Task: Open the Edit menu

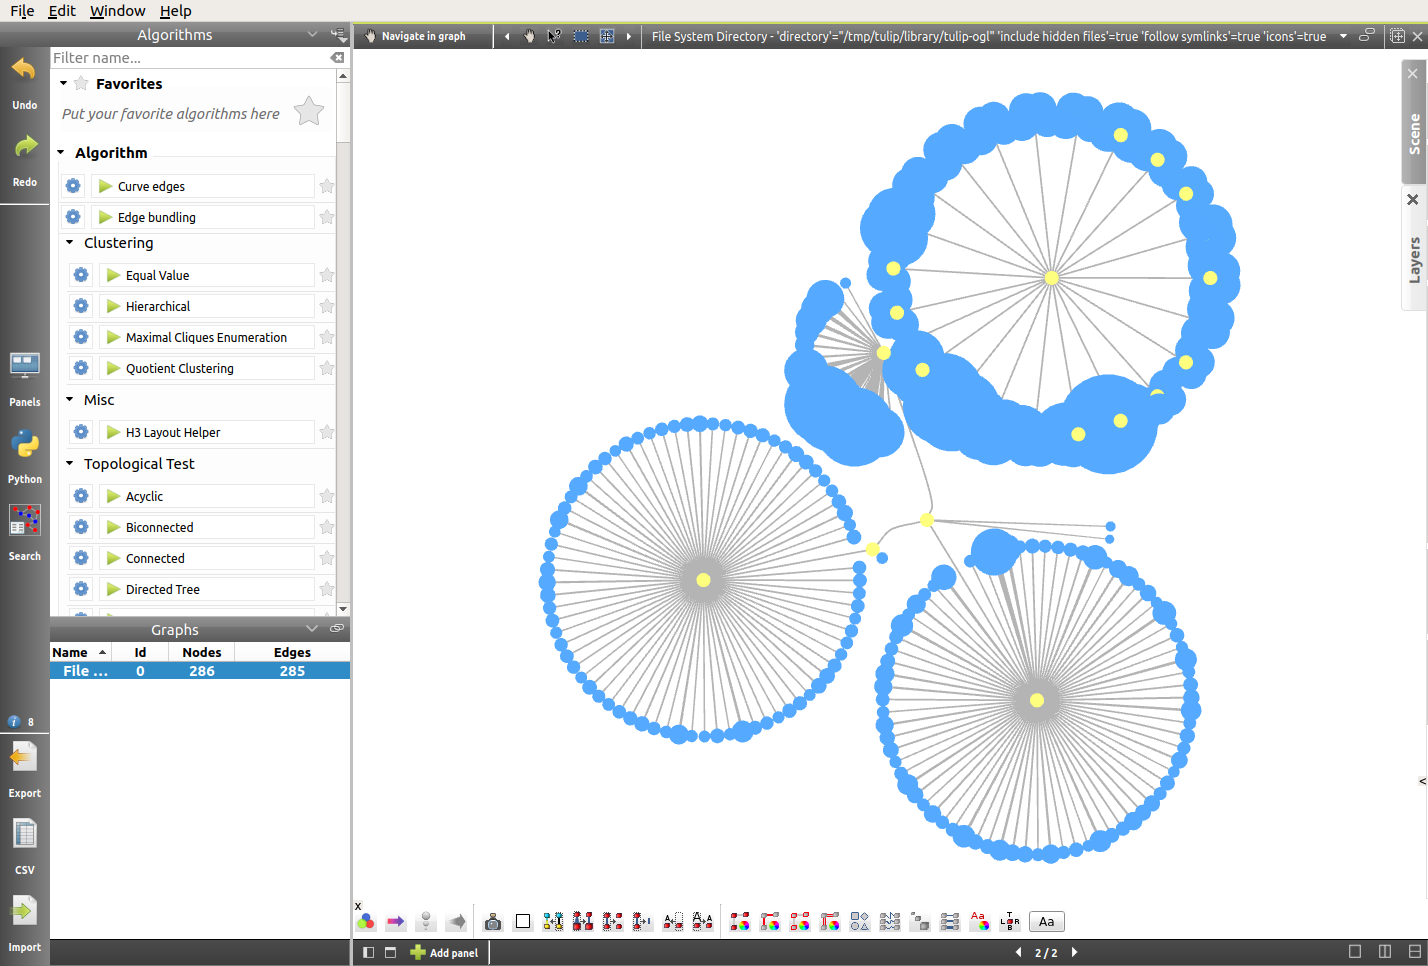Action: click(62, 11)
